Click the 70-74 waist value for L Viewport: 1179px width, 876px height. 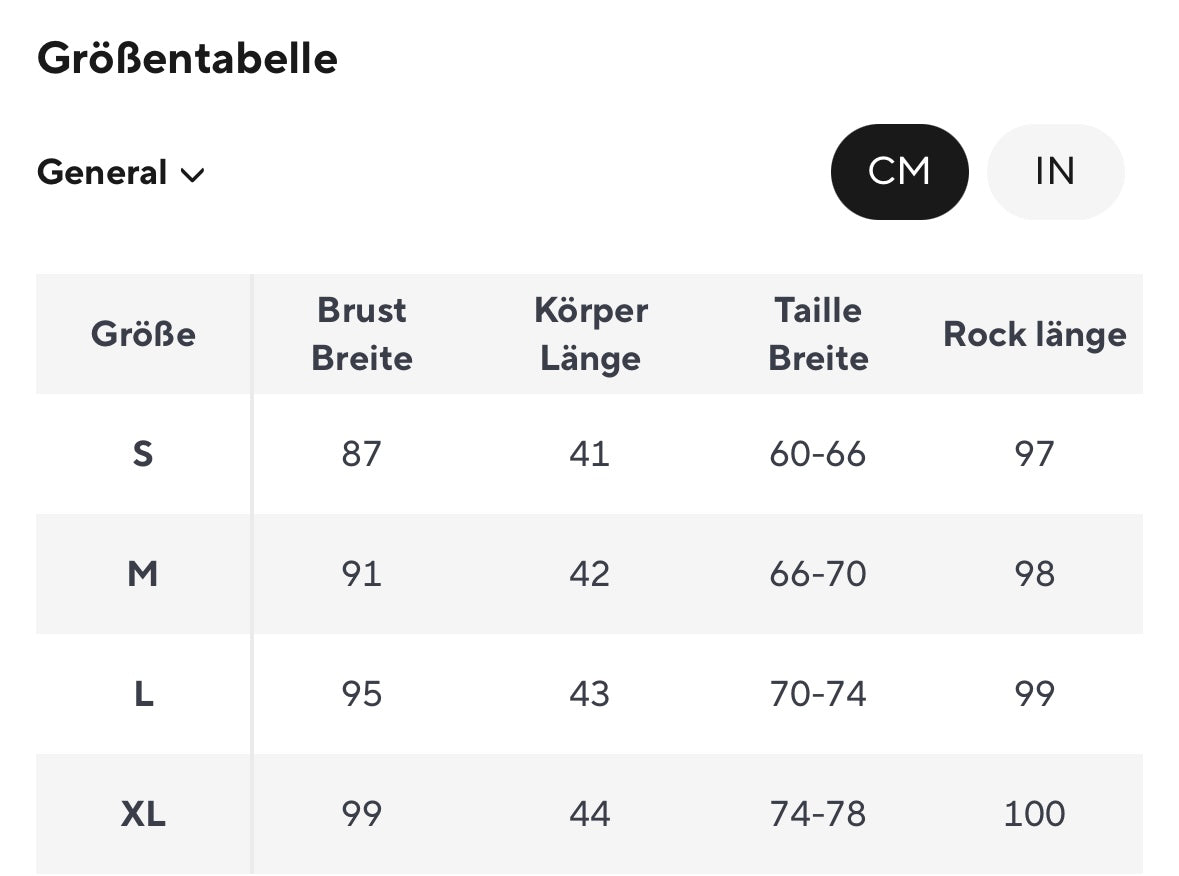[818, 694]
